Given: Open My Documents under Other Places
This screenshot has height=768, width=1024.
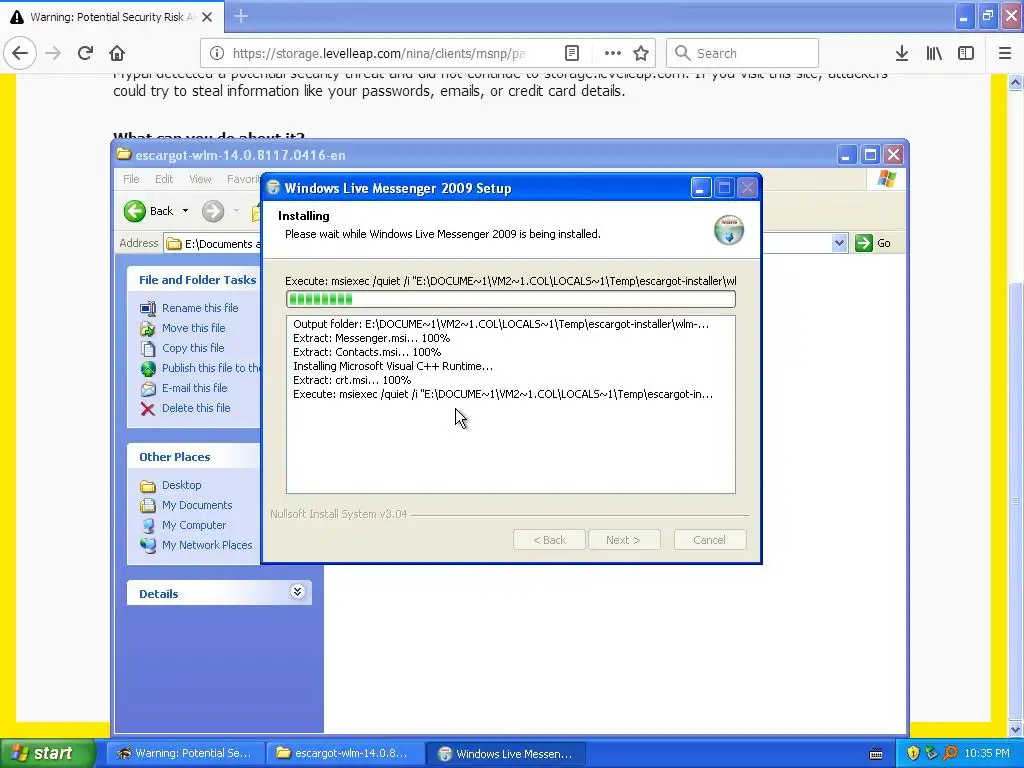Looking at the screenshot, I should (x=197, y=505).
